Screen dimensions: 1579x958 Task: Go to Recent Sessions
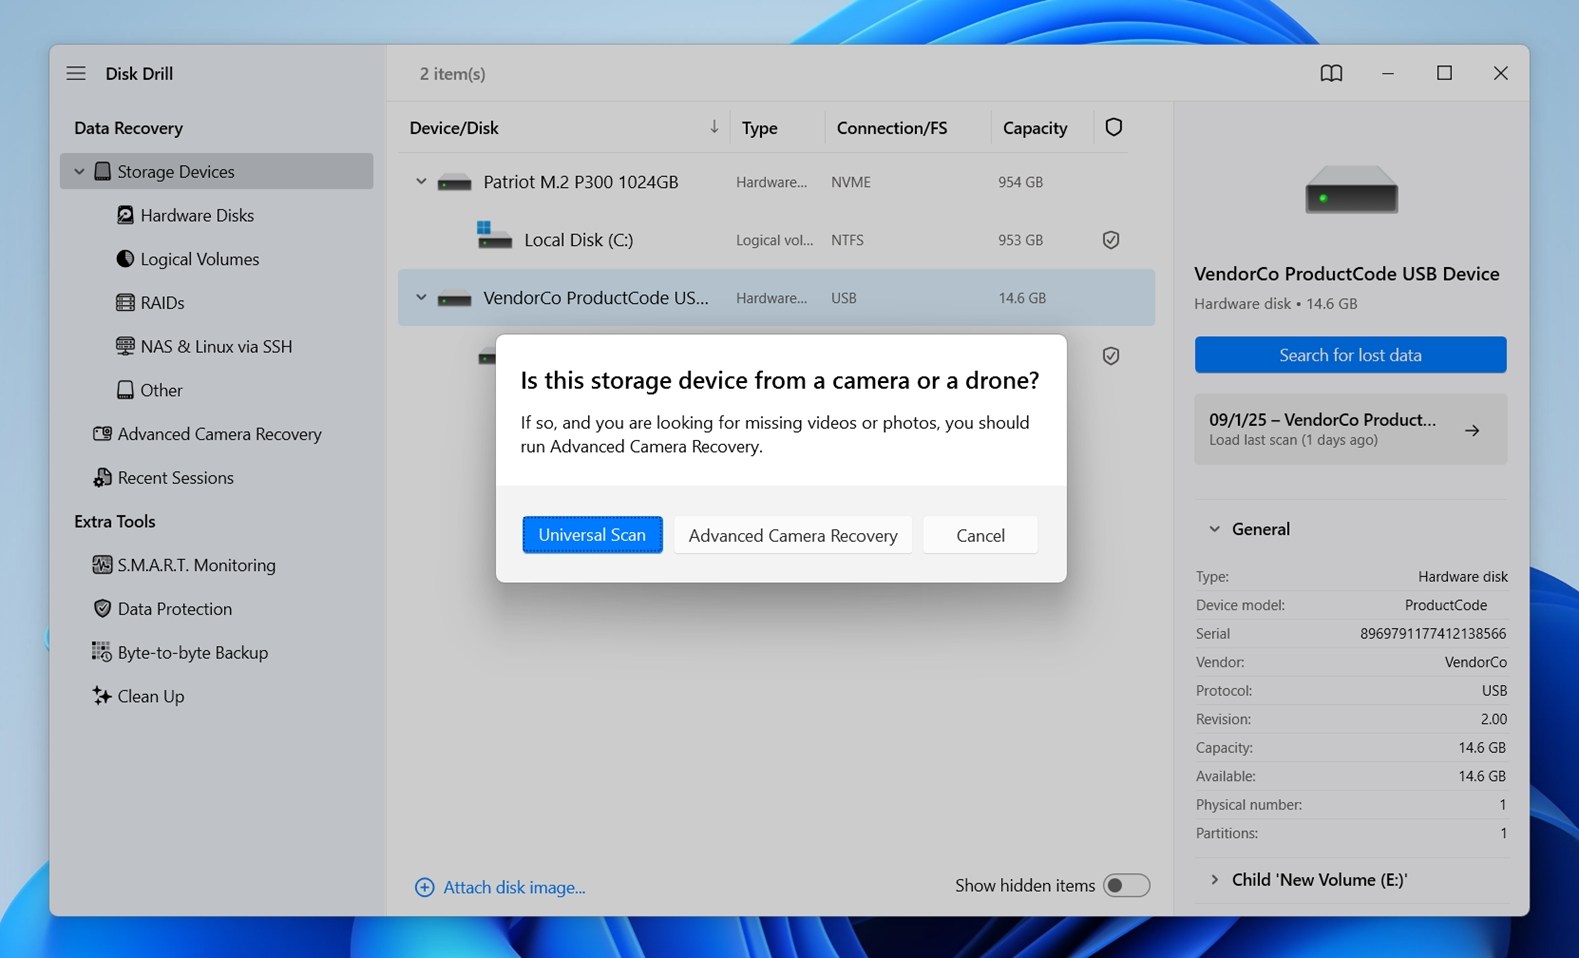[x=175, y=478]
